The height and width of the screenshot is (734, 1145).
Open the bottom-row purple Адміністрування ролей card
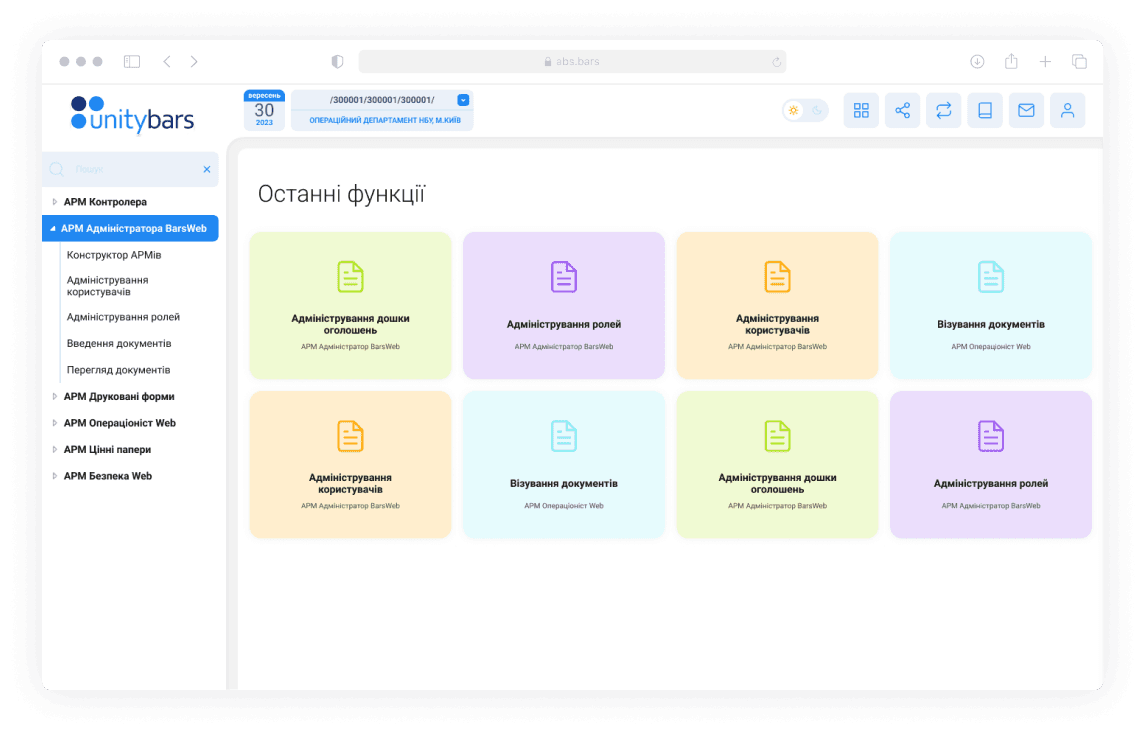pyautogui.click(x=990, y=464)
